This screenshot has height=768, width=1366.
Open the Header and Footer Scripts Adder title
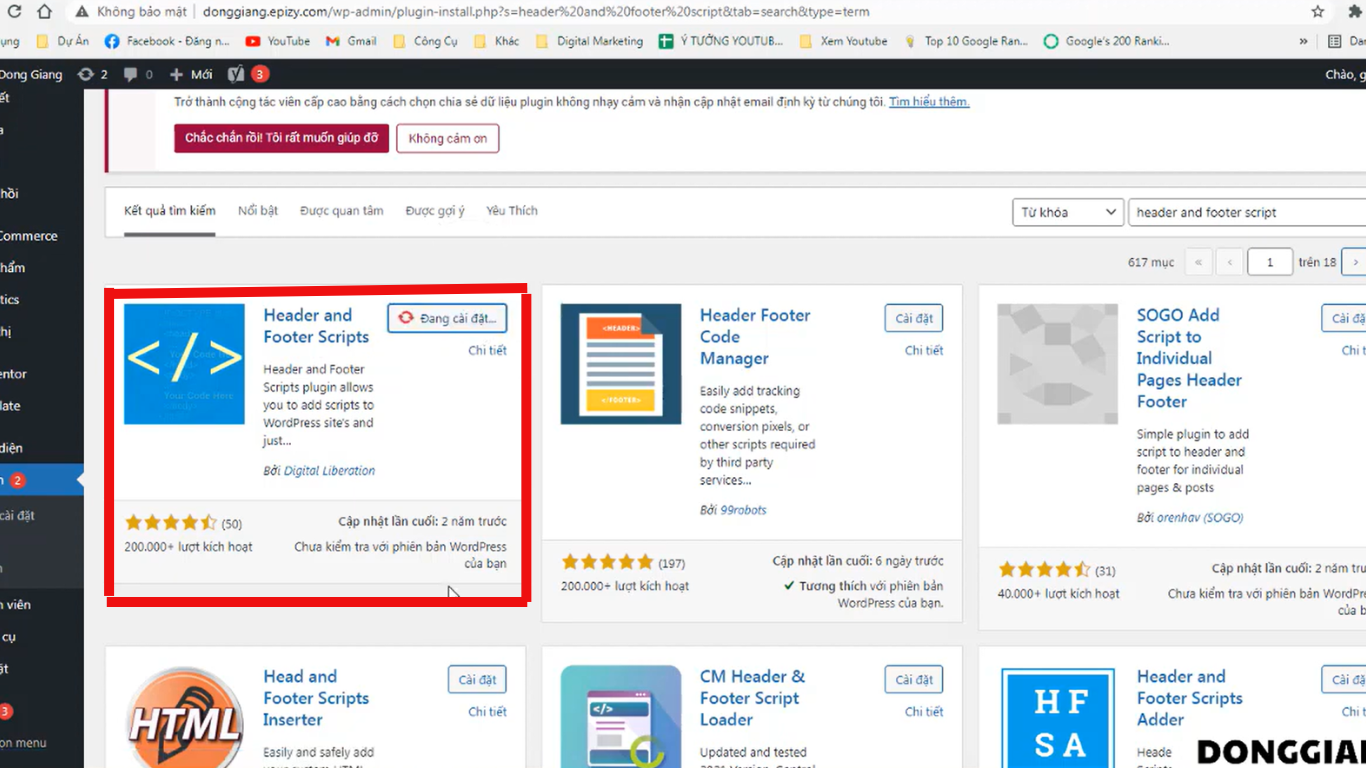1190,698
